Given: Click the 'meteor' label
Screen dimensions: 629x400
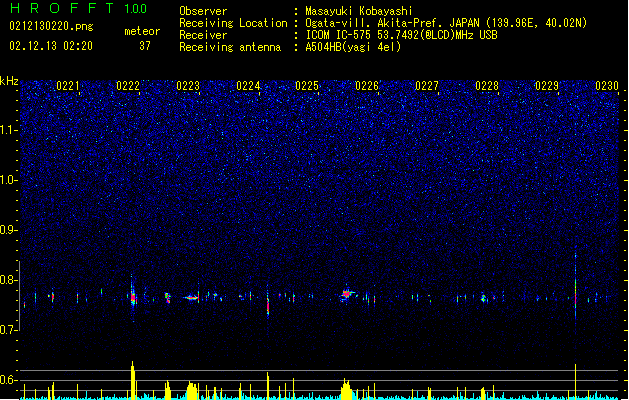Looking at the screenshot, I should [142, 31].
